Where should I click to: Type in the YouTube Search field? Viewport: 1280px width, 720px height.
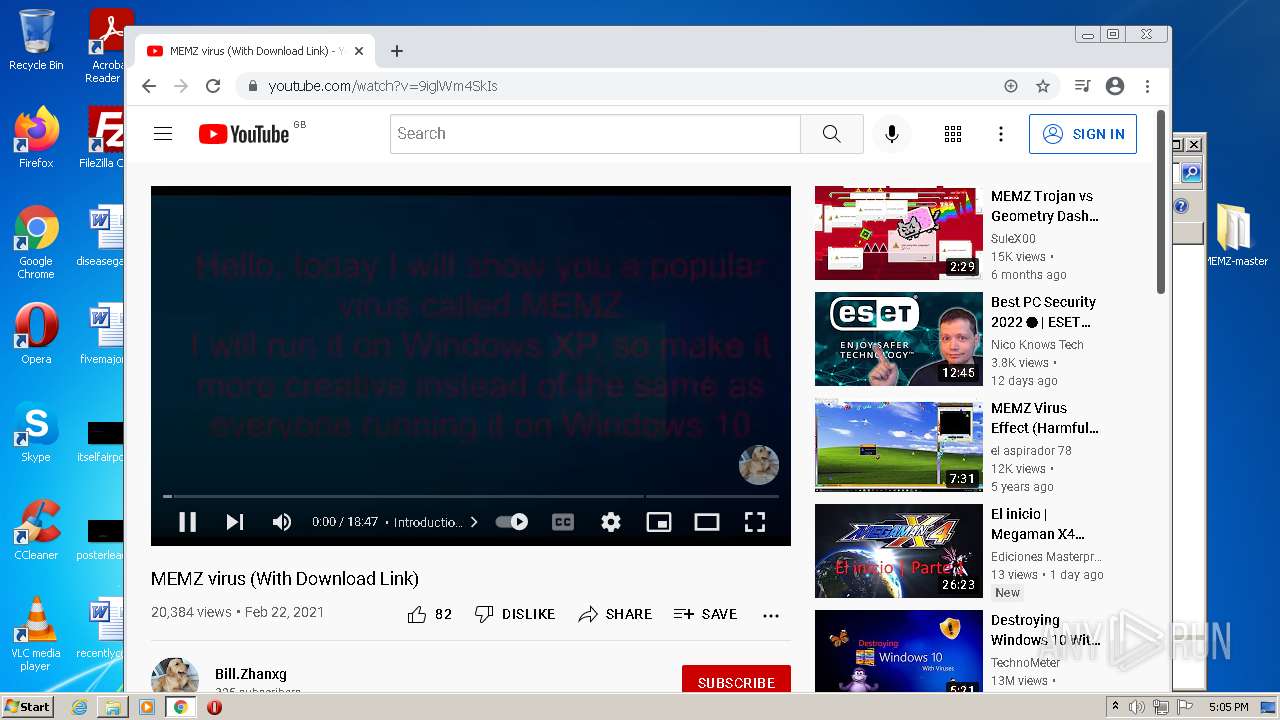coord(595,134)
